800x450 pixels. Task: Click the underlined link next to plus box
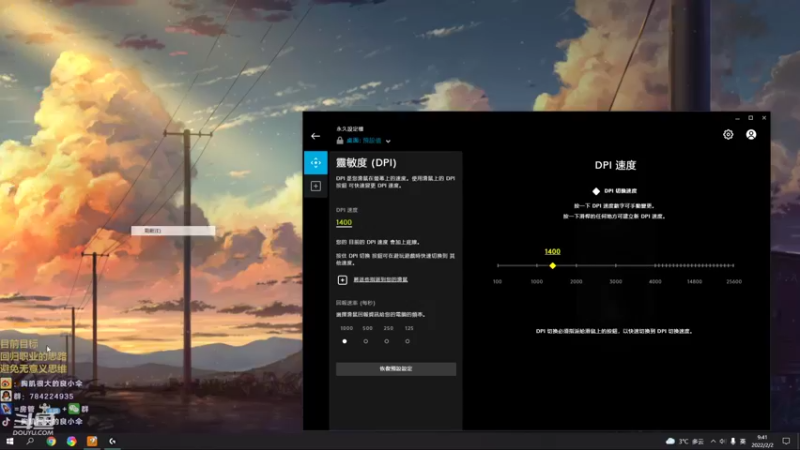tap(381, 280)
